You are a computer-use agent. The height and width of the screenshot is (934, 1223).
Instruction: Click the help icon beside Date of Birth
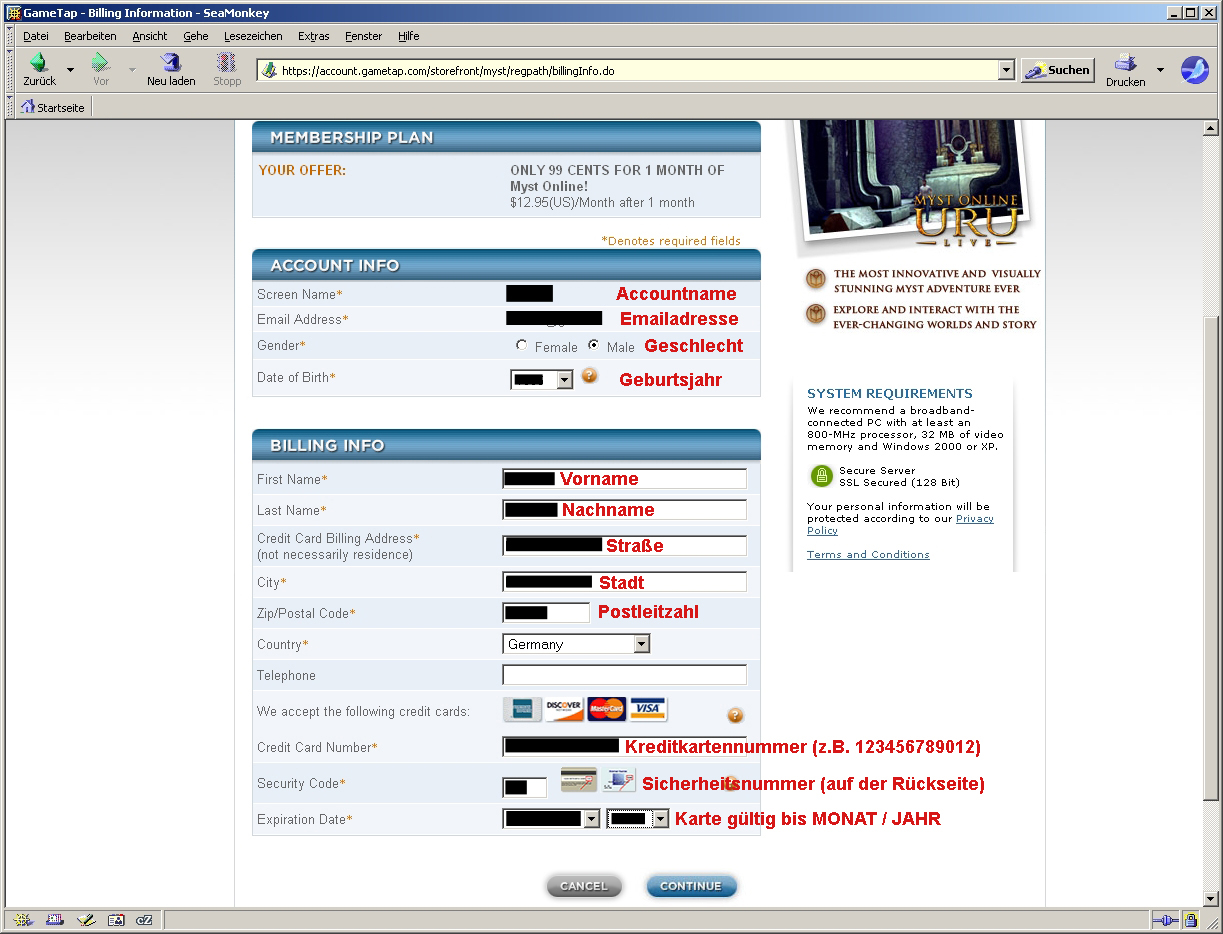(590, 376)
